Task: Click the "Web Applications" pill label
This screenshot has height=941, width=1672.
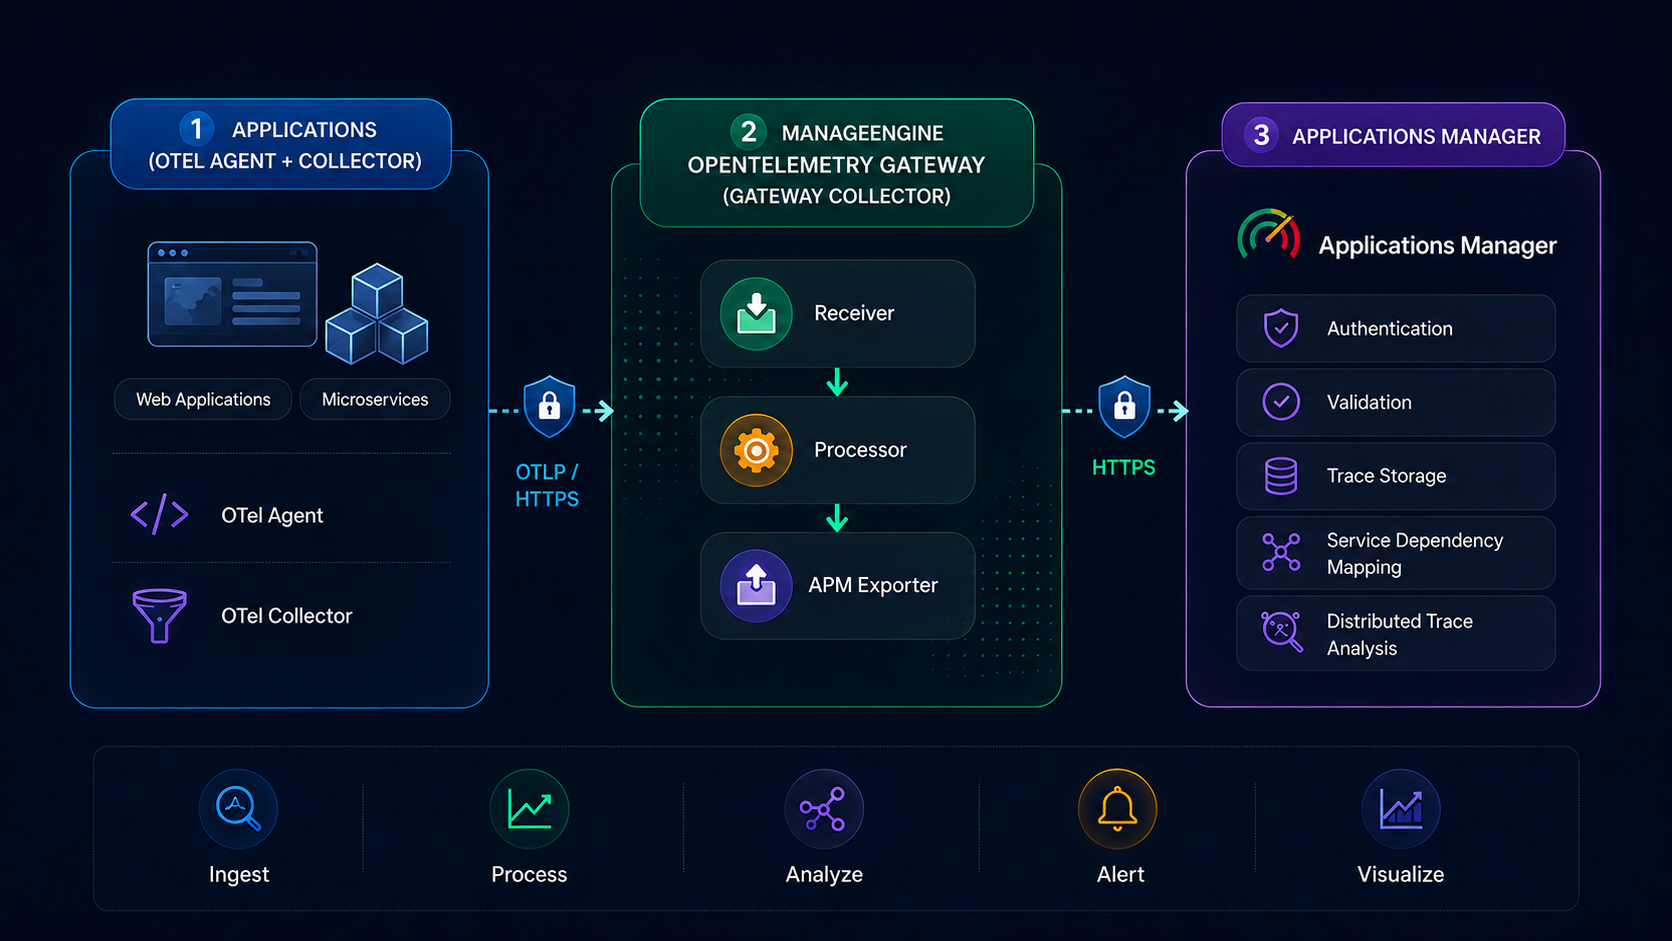Action: 203,399
